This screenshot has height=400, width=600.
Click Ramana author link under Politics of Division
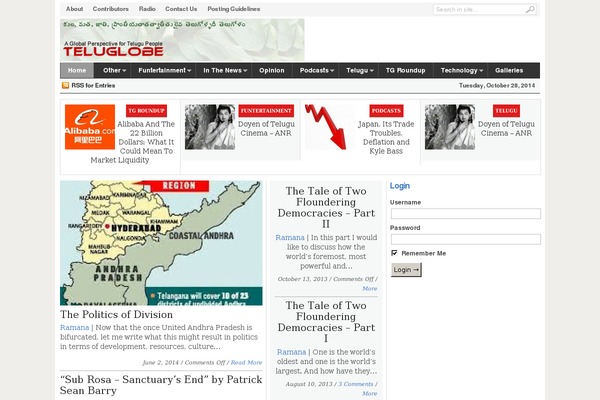click(x=75, y=328)
